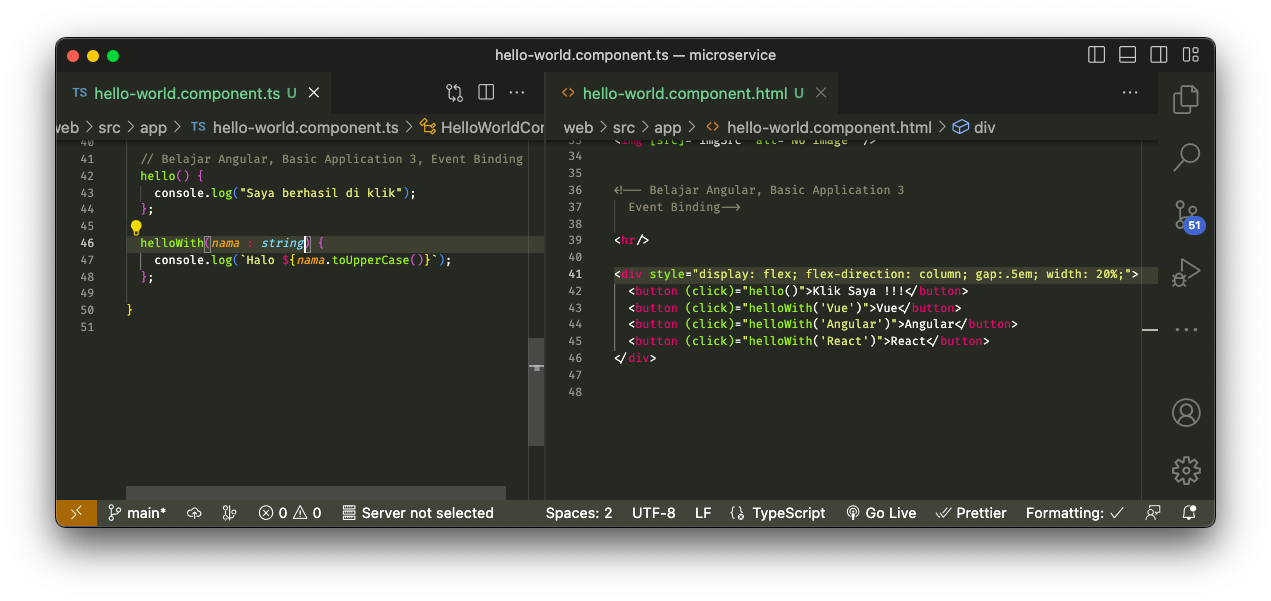
Task: Toggle the primary side bar
Action: (x=1097, y=55)
